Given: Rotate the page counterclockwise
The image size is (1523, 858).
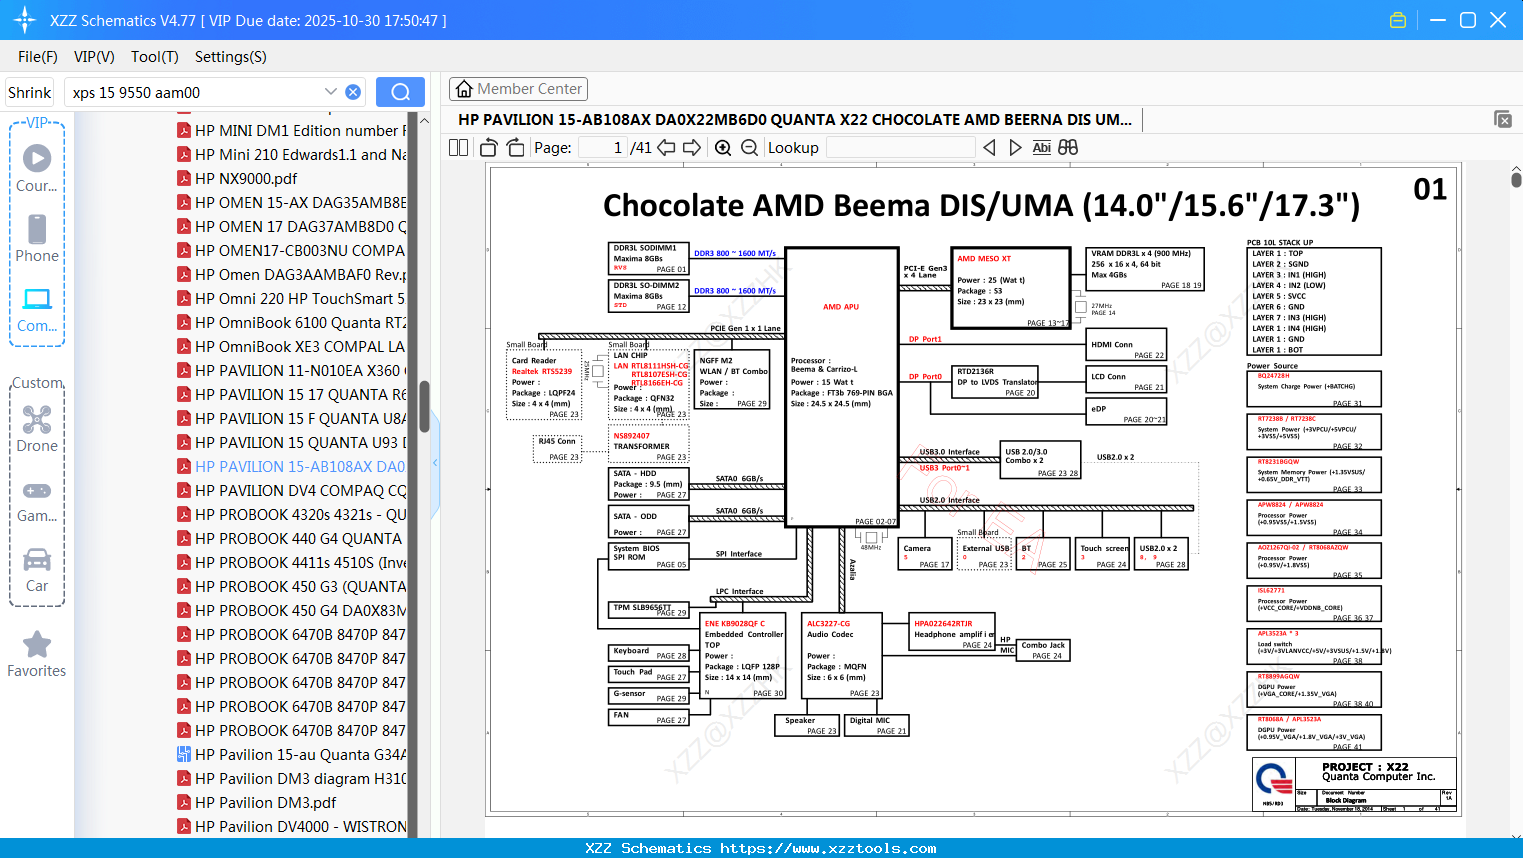Looking at the screenshot, I should pyautogui.click(x=489, y=147).
